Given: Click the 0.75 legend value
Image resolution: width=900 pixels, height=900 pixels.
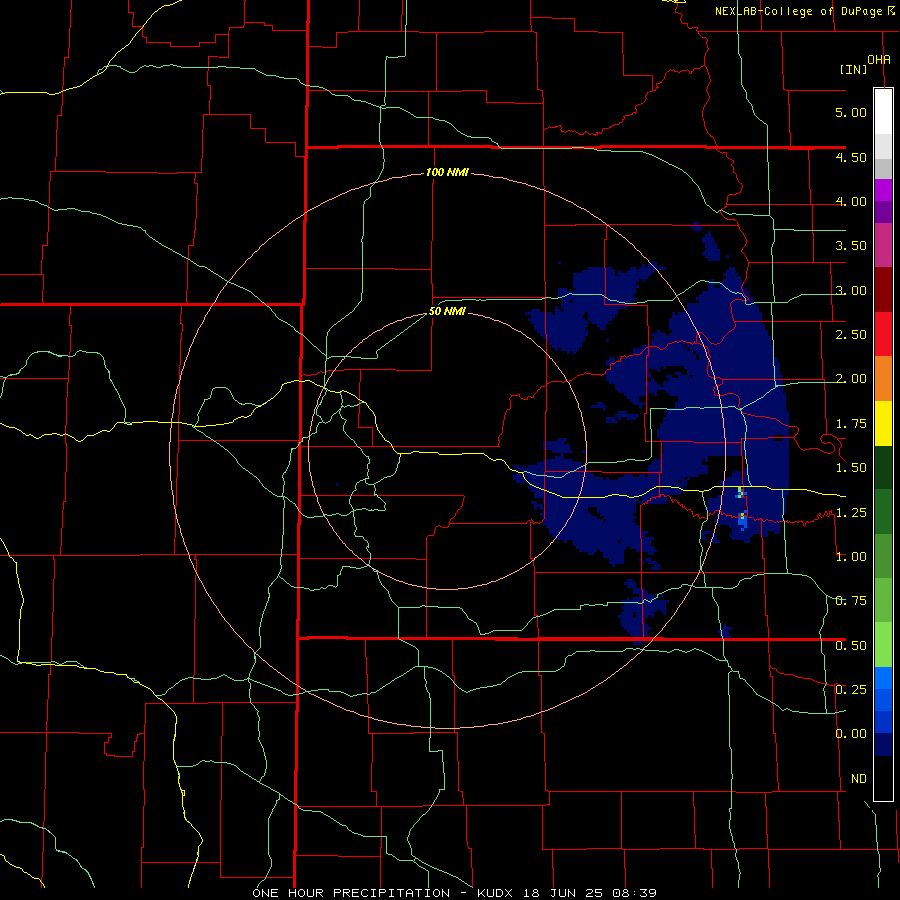Looking at the screenshot, I should (851, 601).
